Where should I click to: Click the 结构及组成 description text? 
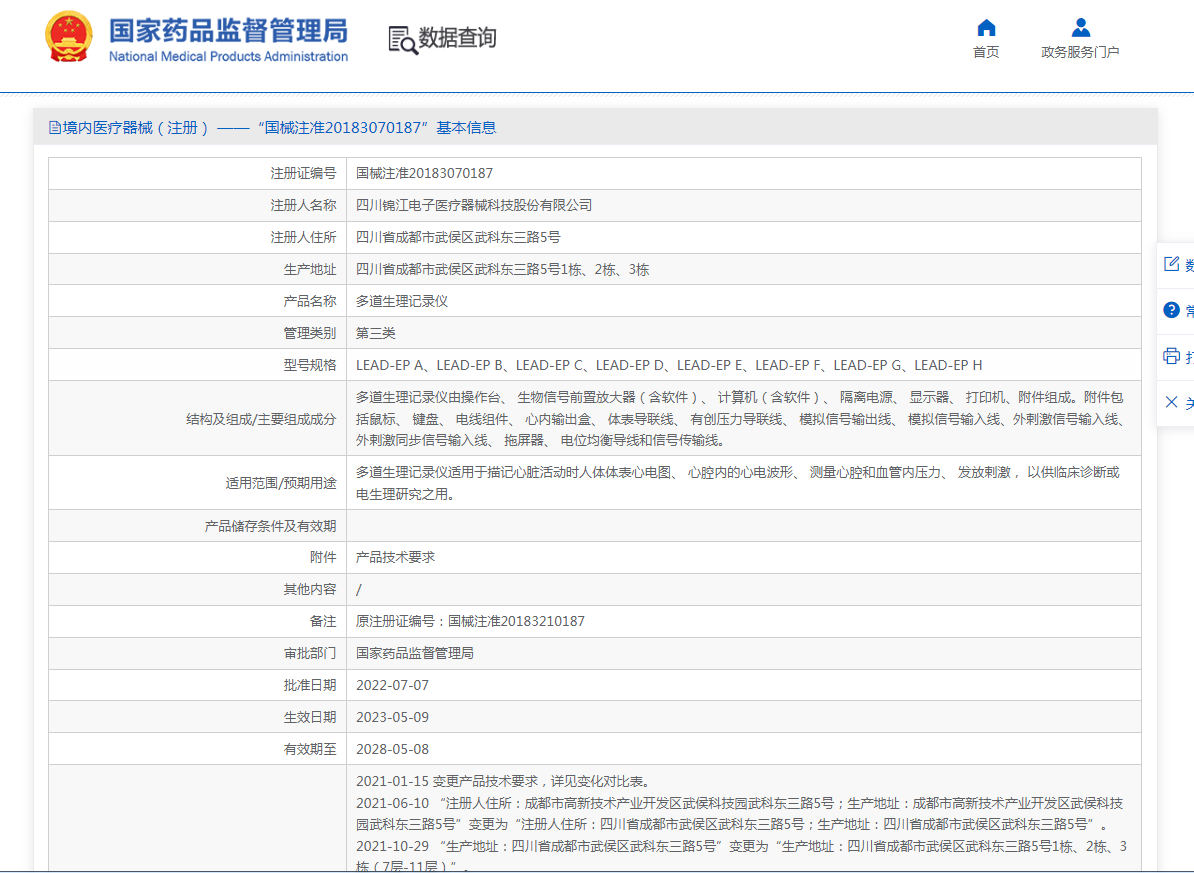point(740,418)
